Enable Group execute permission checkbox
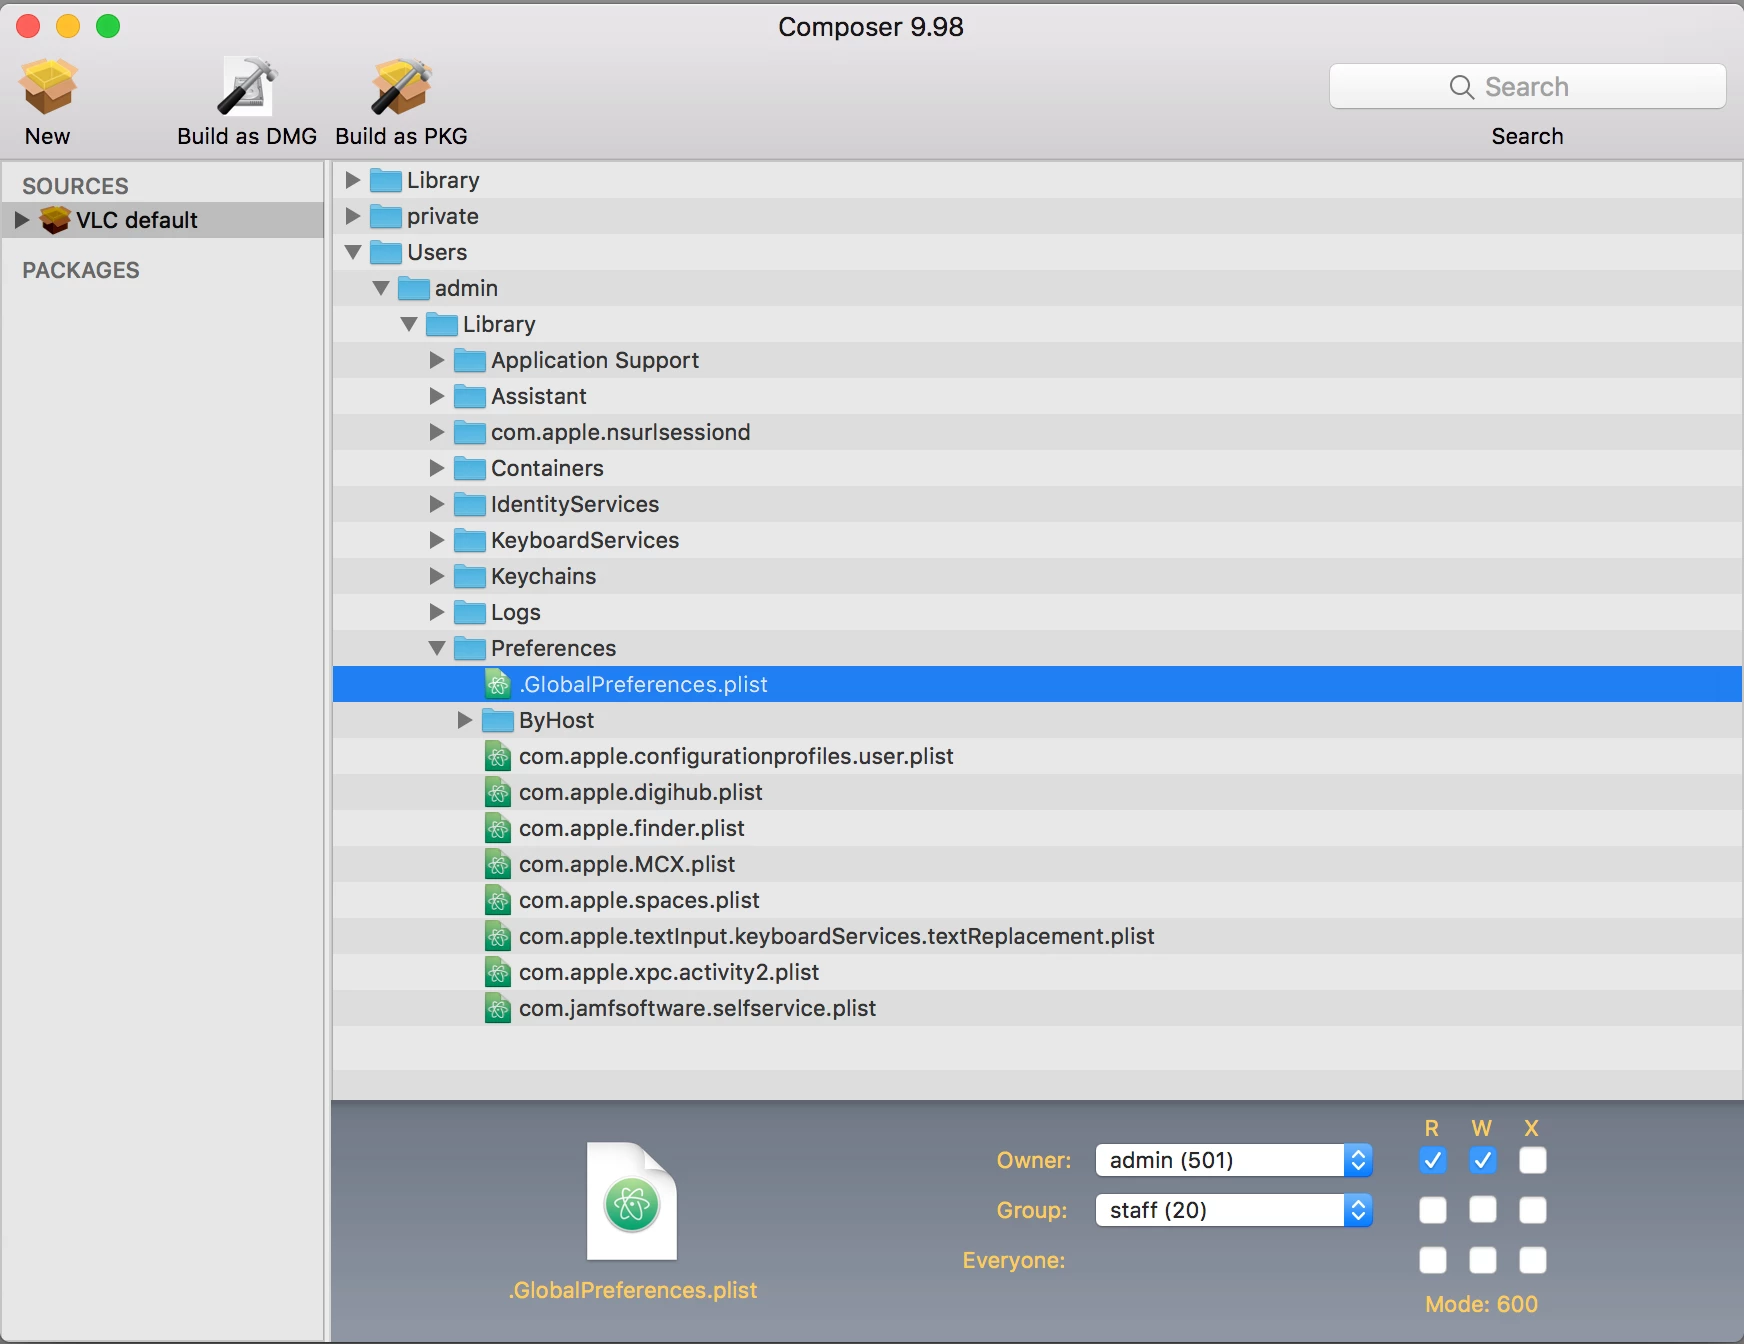 click(x=1533, y=1210)
